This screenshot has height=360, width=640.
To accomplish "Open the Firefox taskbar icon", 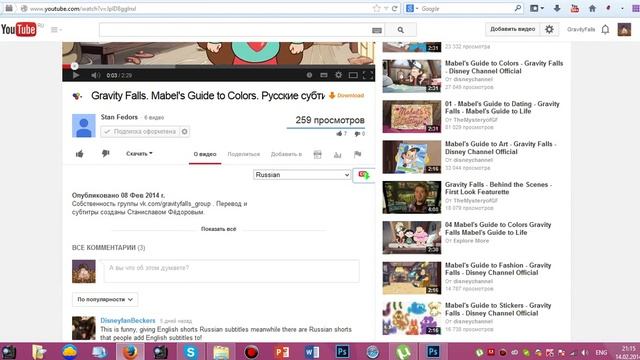I will [x=130, y=352].
